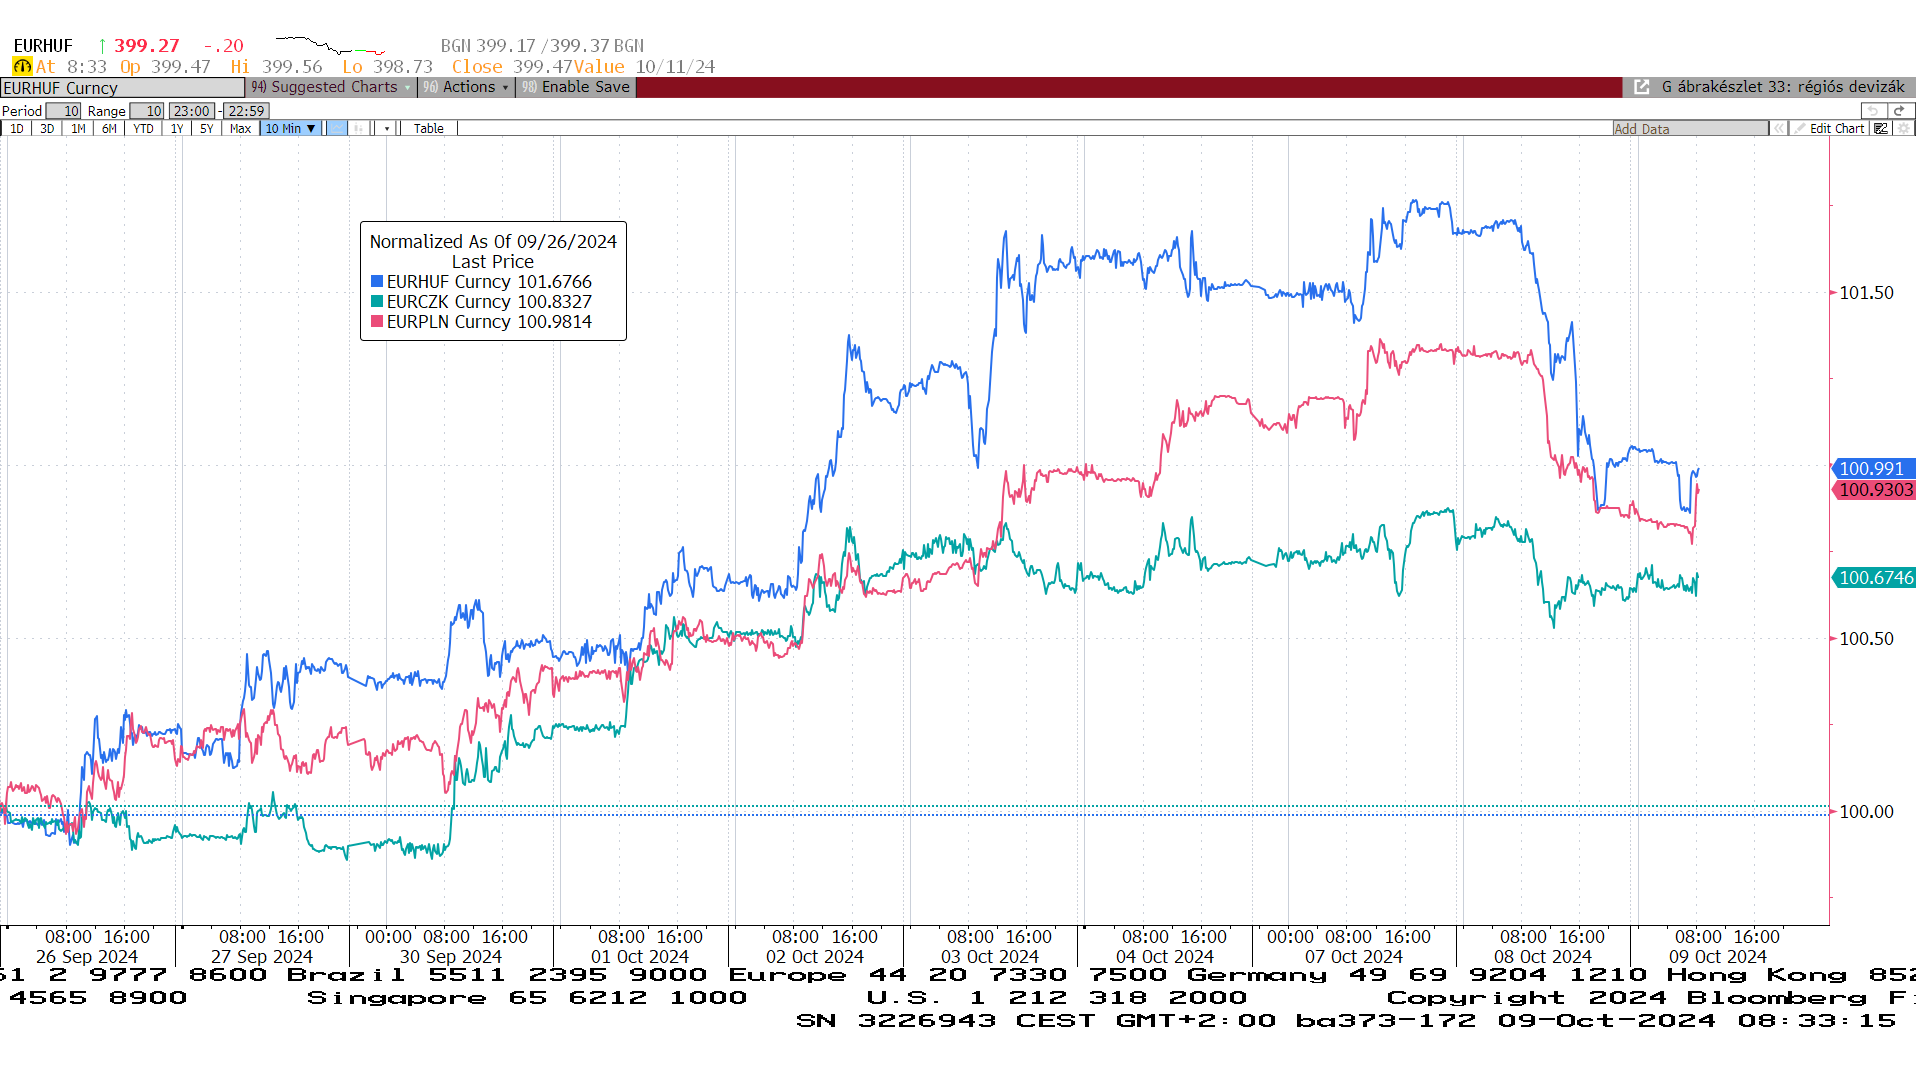
Task: Click the blue 100.991 price label
Action: (x=1873, y=468)
